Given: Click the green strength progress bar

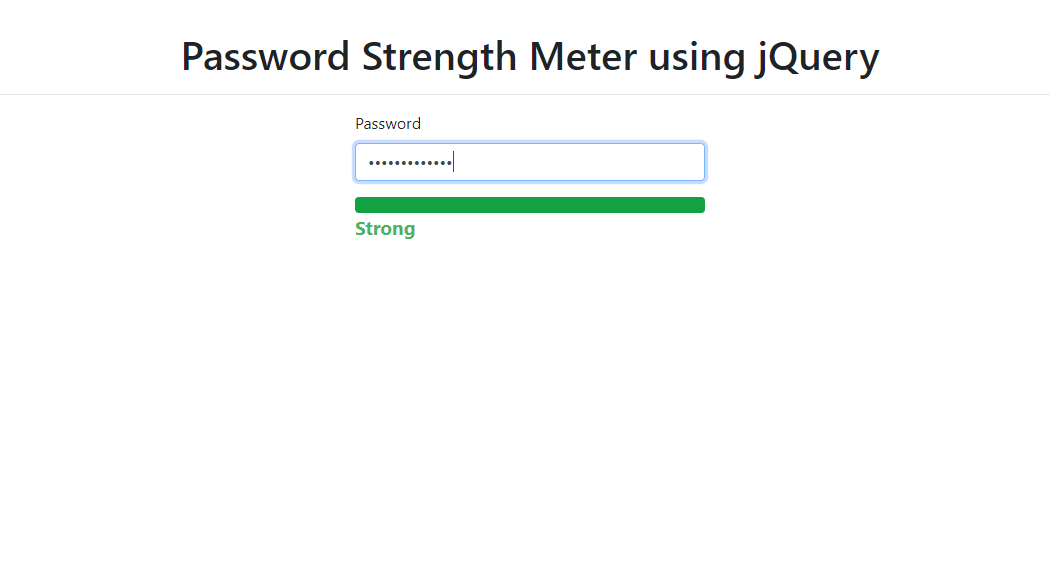Looking at the screenshot, I should [x=530, y=205].
